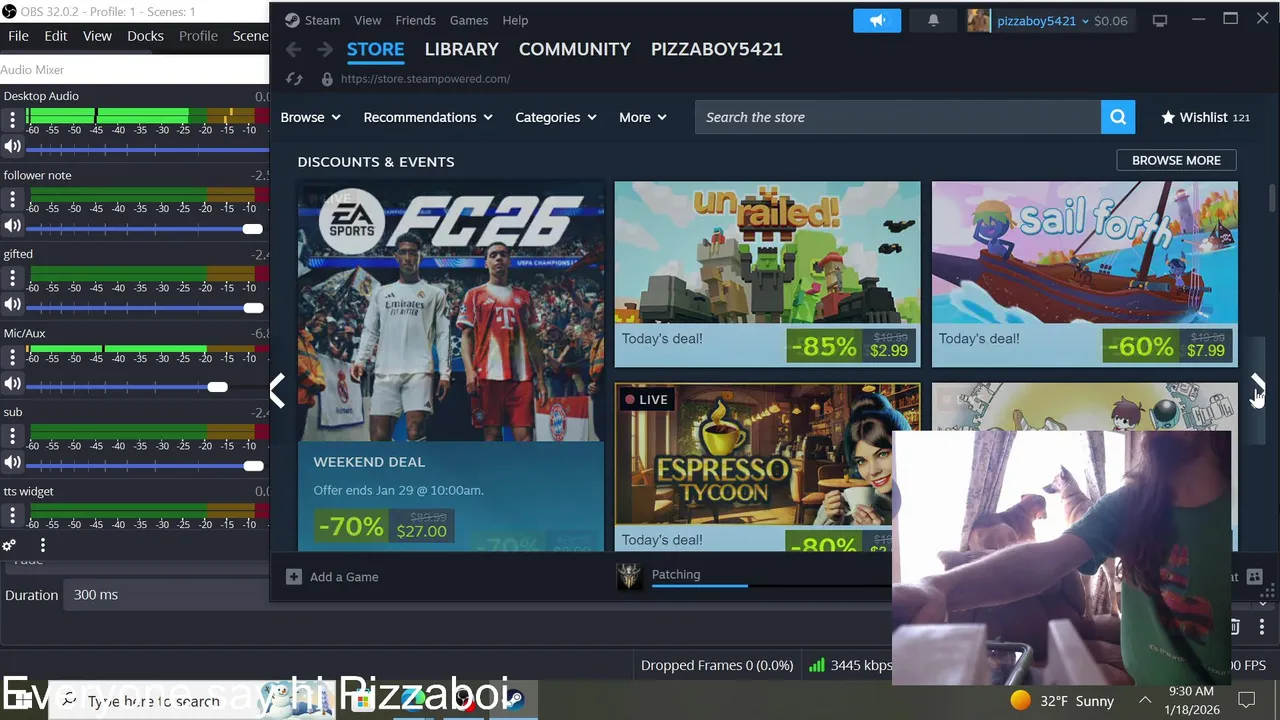Viewport: 1280px width, 720px height.
Task: Click the 32°F Sunny weather widget
Action: (1061, 701)
